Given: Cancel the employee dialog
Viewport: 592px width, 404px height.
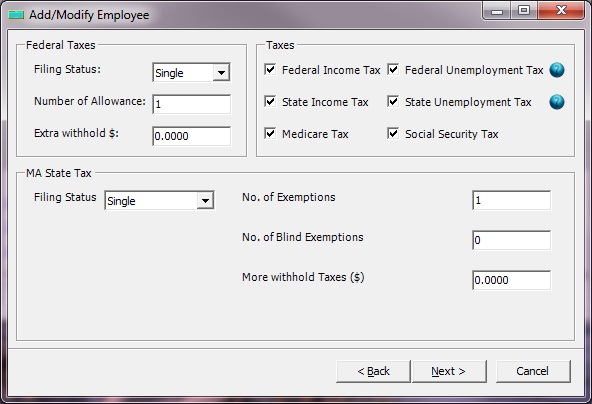Looking at the screenshot, I should (533, 371).
